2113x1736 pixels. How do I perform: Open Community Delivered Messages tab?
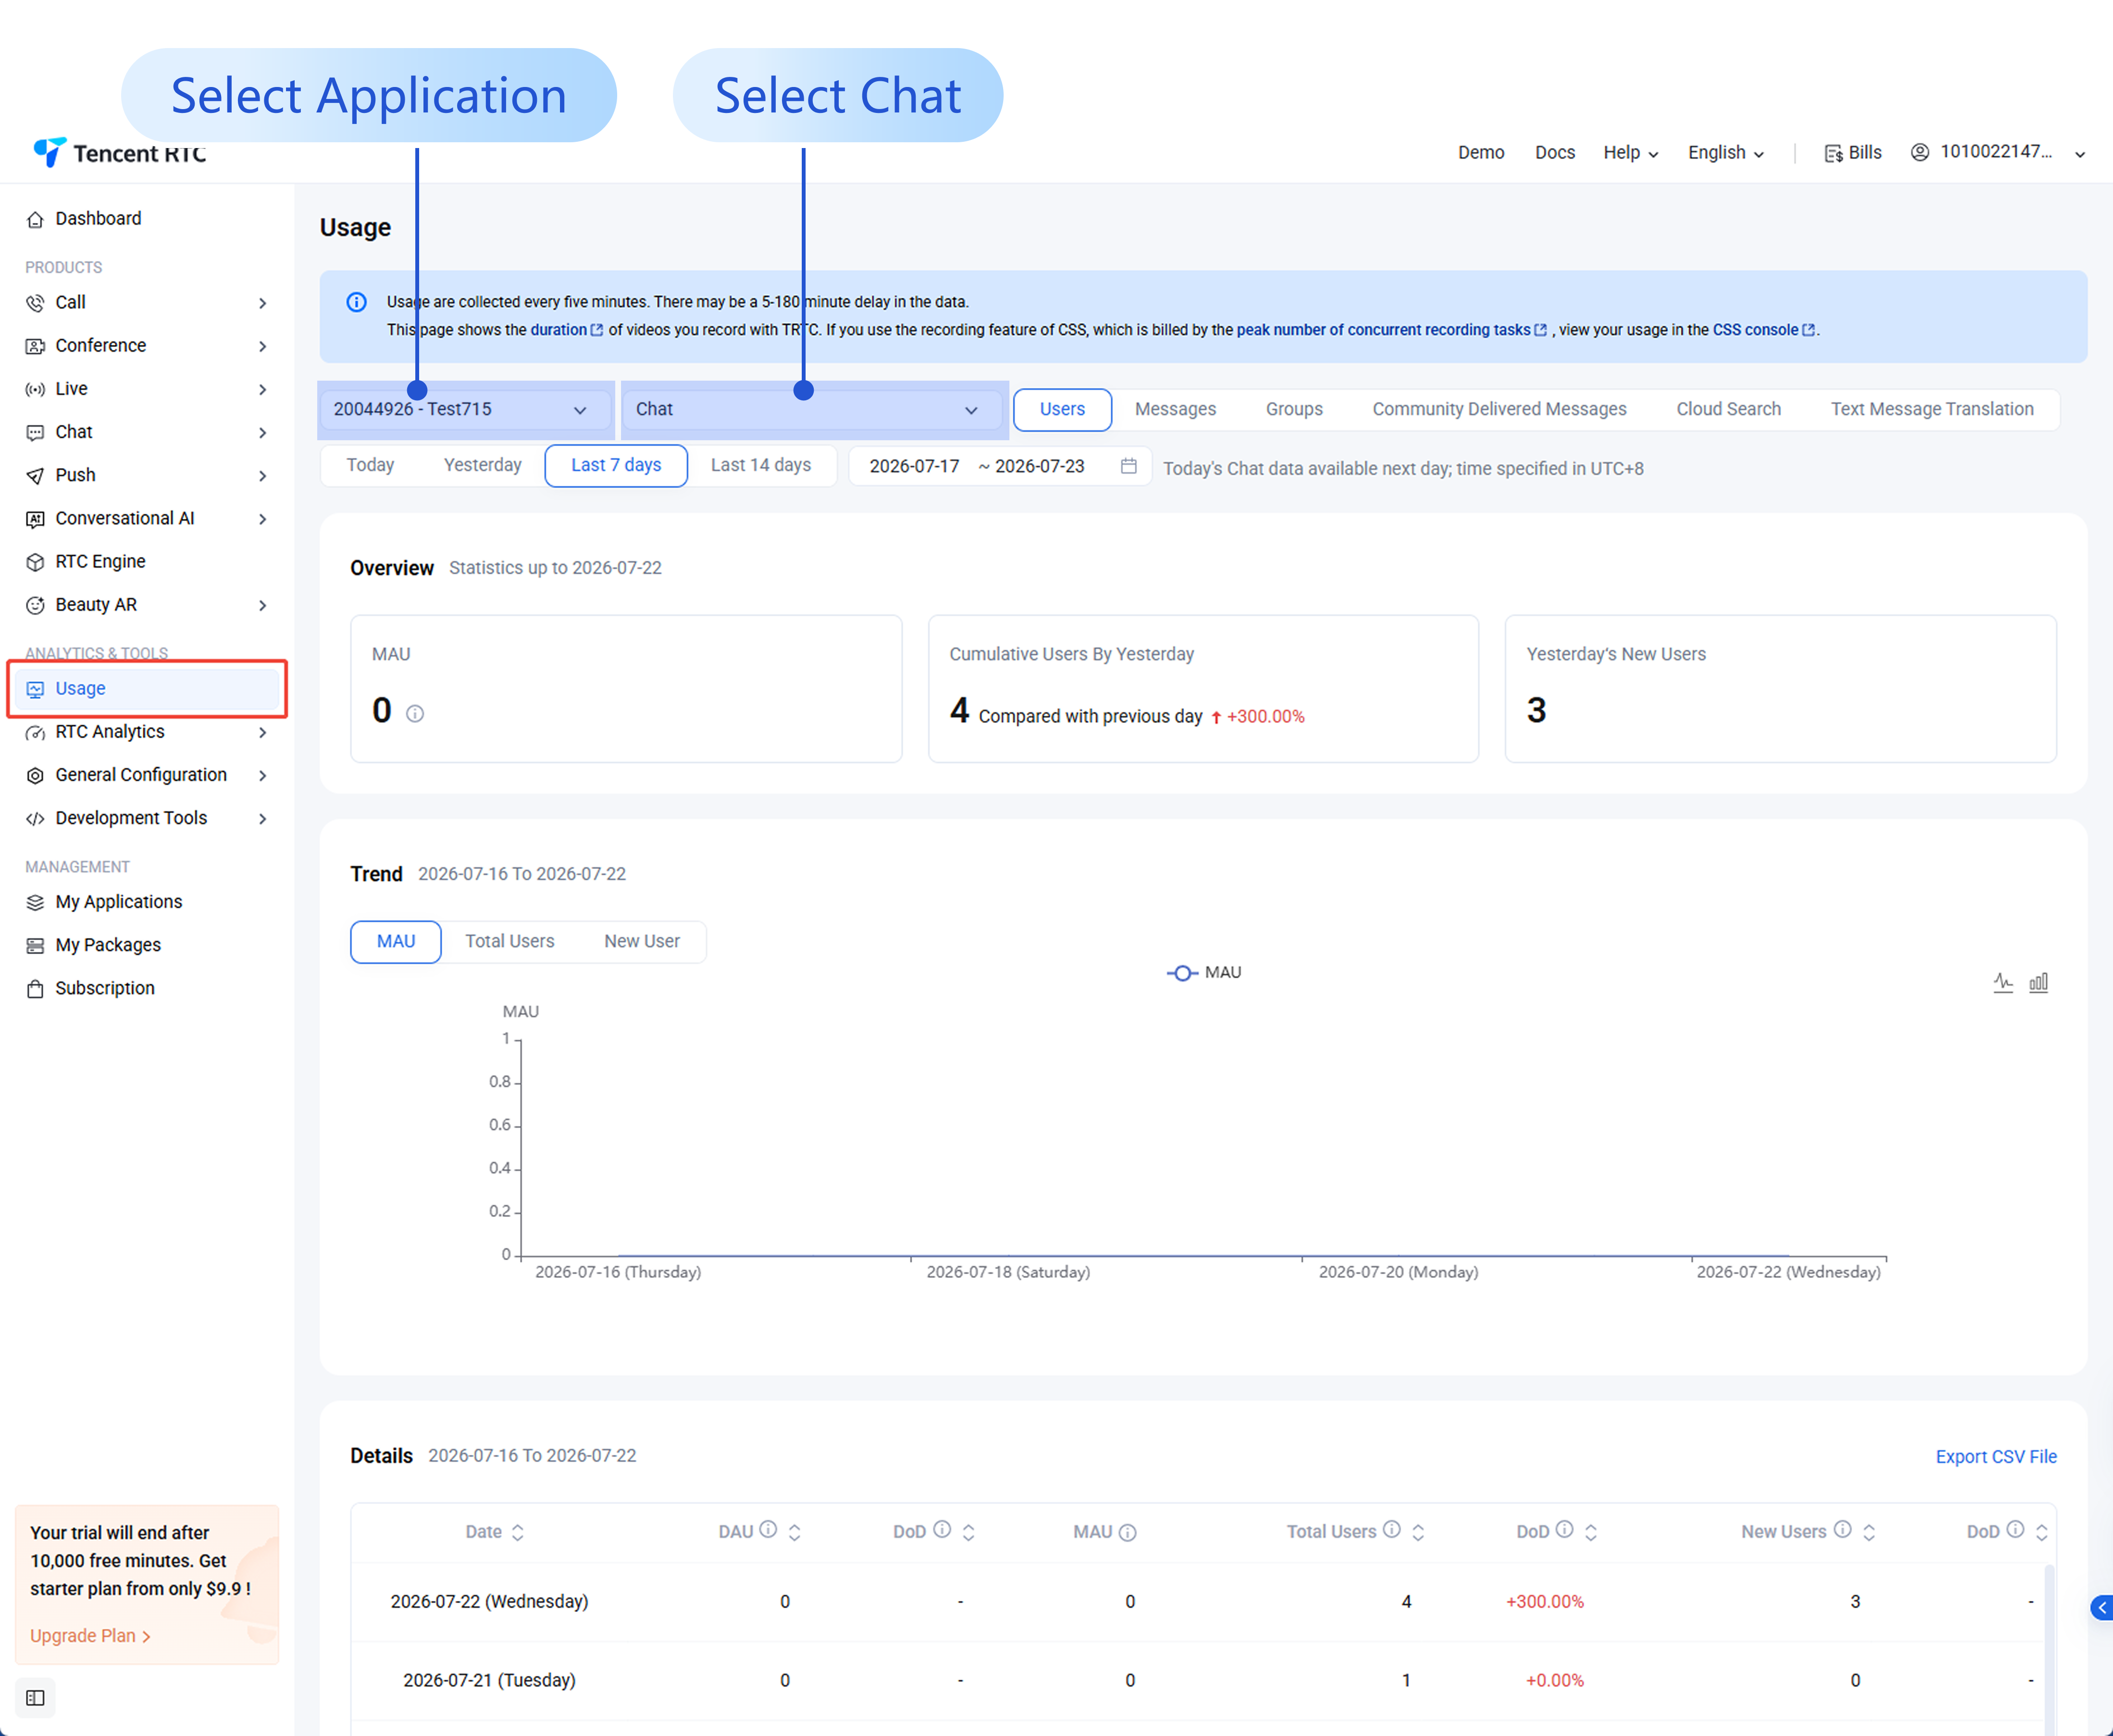pyautogui.click(x=1499, y=409)
